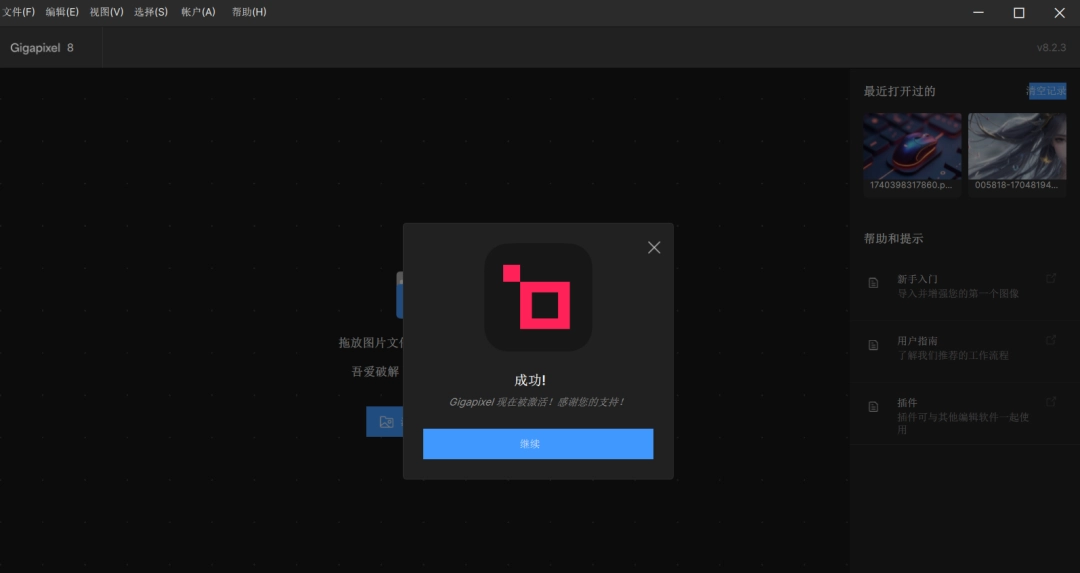Open the 视图(V) menu

tap(107, 12)
